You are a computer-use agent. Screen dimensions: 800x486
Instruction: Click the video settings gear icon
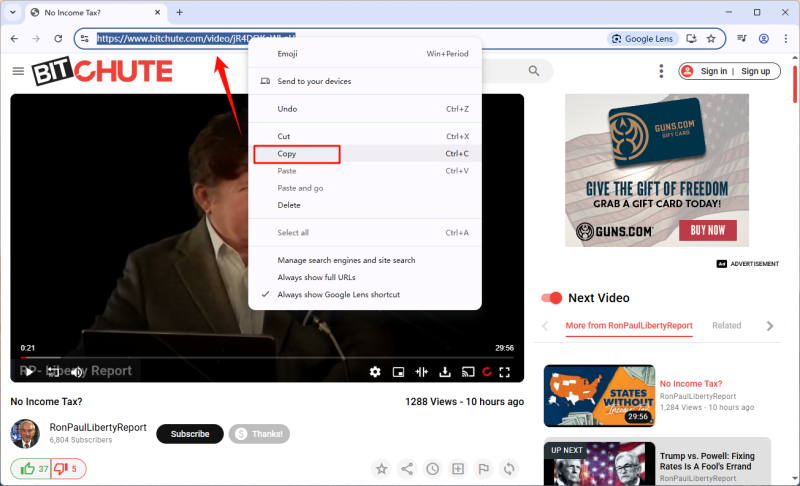click(x=375, y=372)
